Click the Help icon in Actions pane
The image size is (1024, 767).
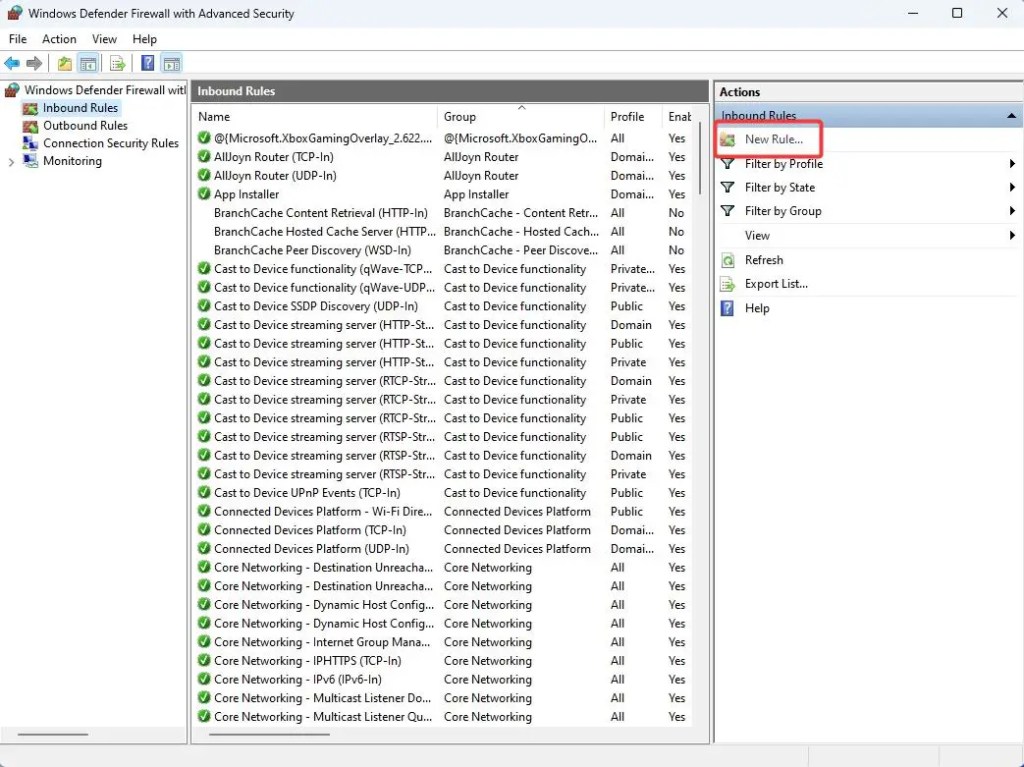(728, 308)
